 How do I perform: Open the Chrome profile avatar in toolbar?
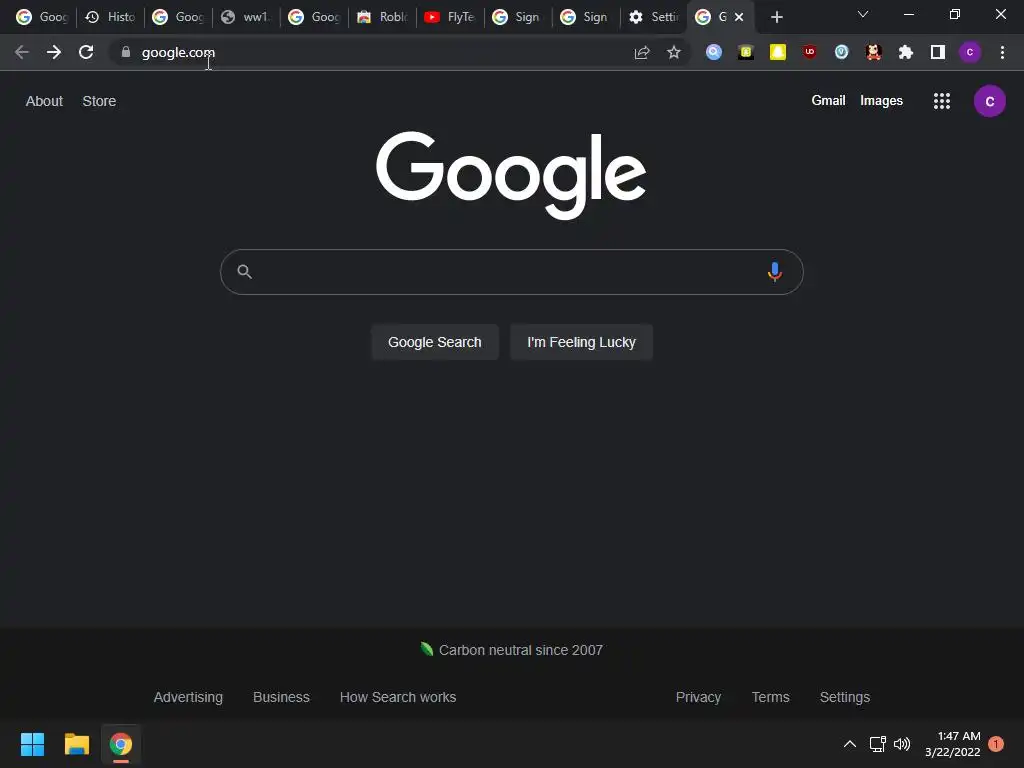(x=970, y=52)
